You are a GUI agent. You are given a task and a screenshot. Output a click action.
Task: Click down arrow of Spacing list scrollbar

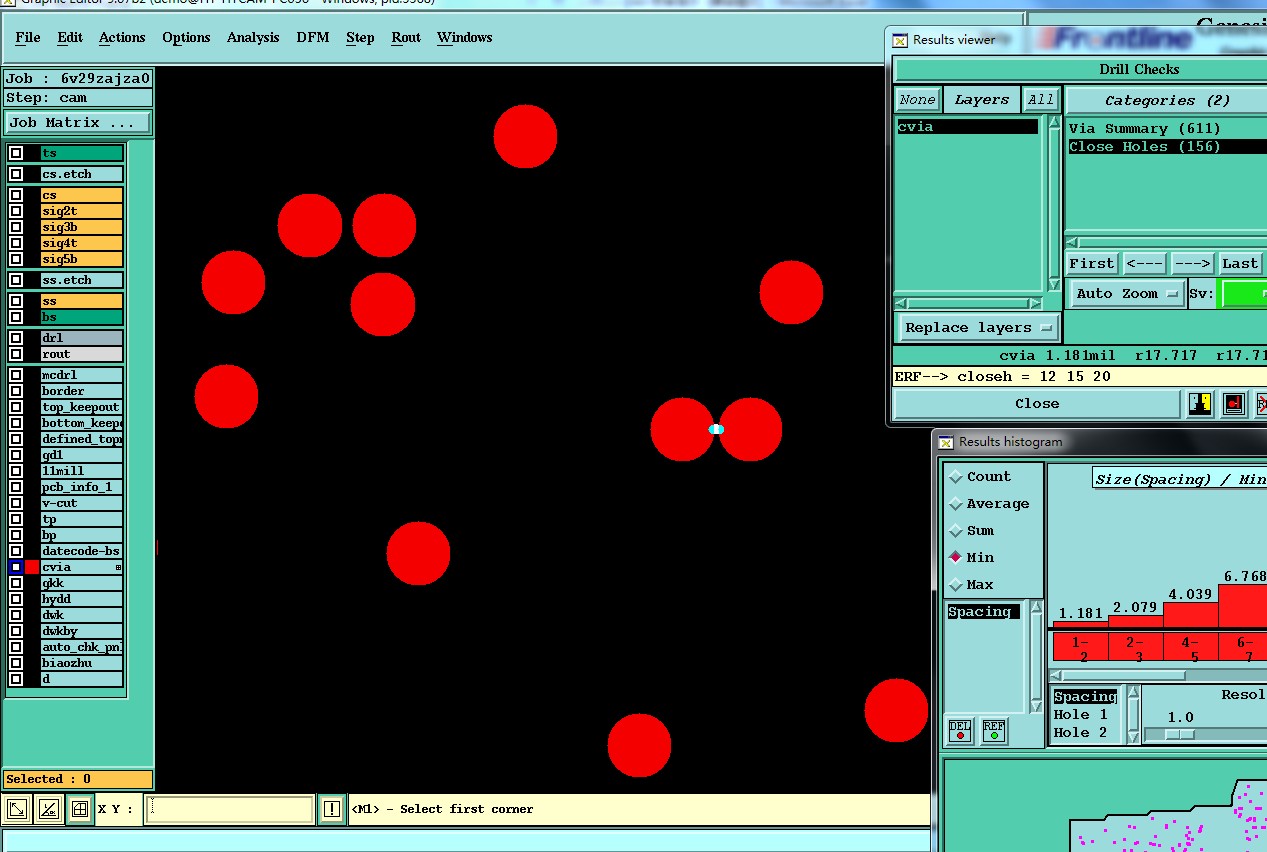(1036, 705)
